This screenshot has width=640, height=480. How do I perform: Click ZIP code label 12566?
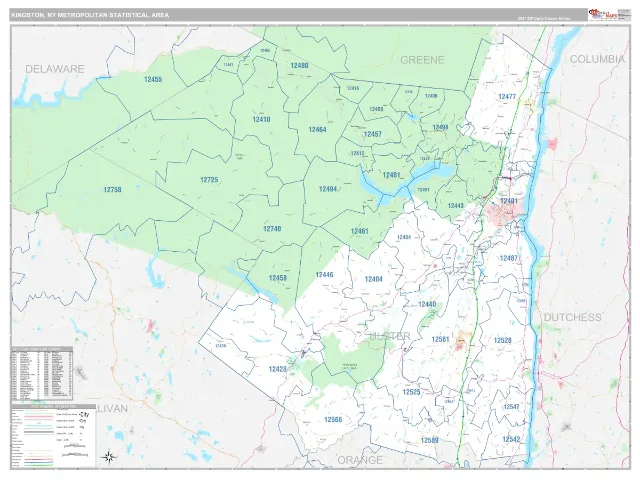333,420
